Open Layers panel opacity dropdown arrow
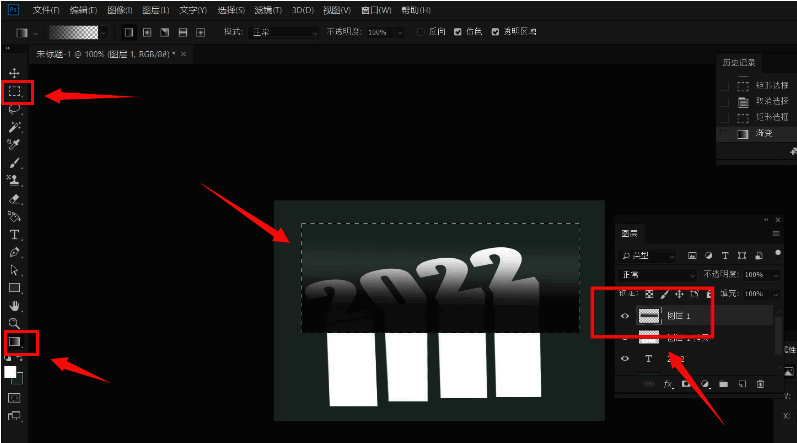Image resolution: width=797 pixels, height=443 pixels. click(776, 275)
